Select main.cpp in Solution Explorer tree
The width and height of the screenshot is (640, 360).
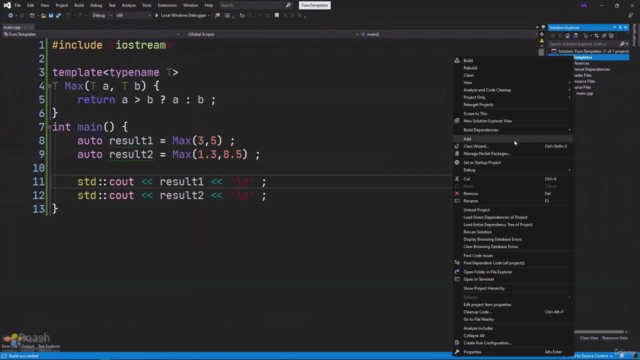584,93
